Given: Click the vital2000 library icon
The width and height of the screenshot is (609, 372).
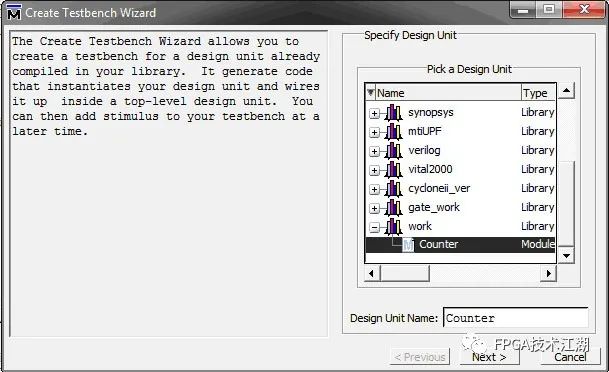Looking at the screenshot, I should coord(393,170).
